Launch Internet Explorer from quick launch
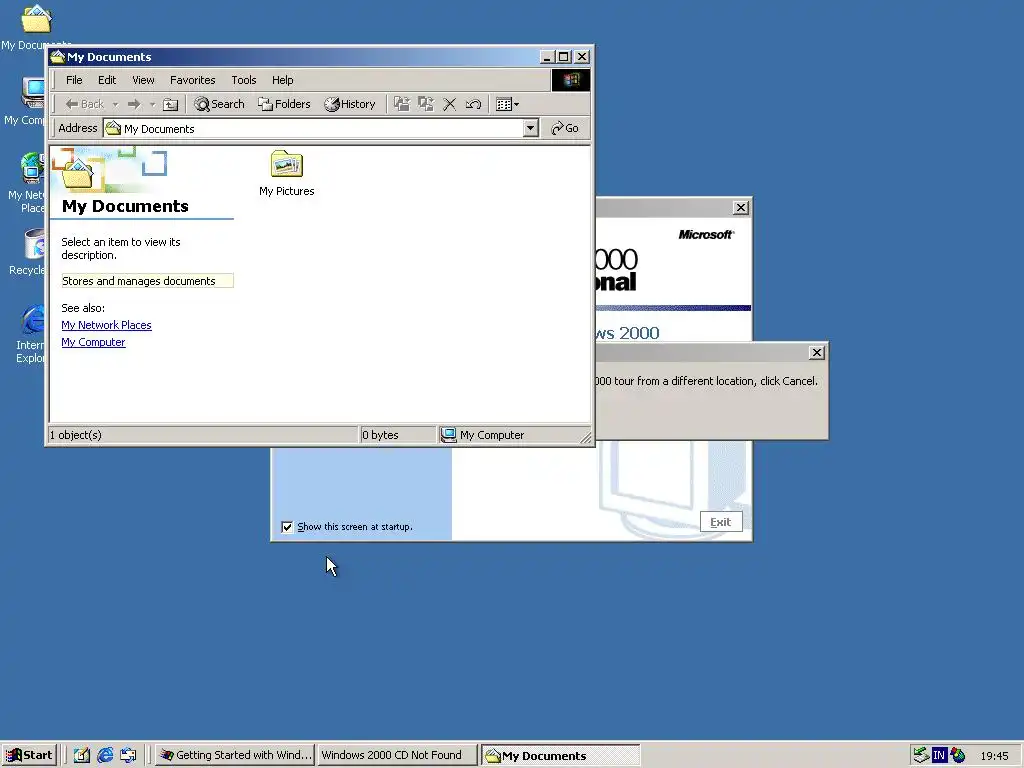 [x=105, y=755]
